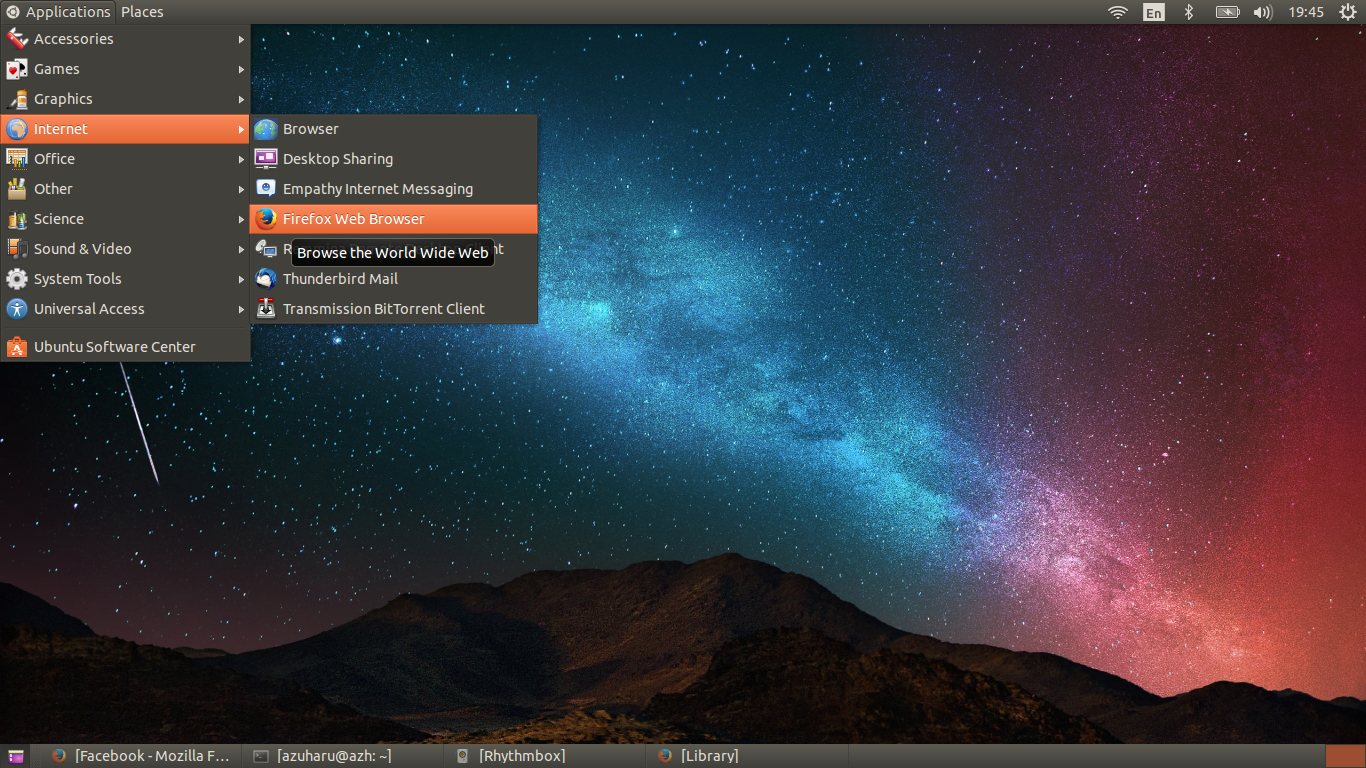Select Transmission BitTorrent Client entry

(x=394, y=309)
